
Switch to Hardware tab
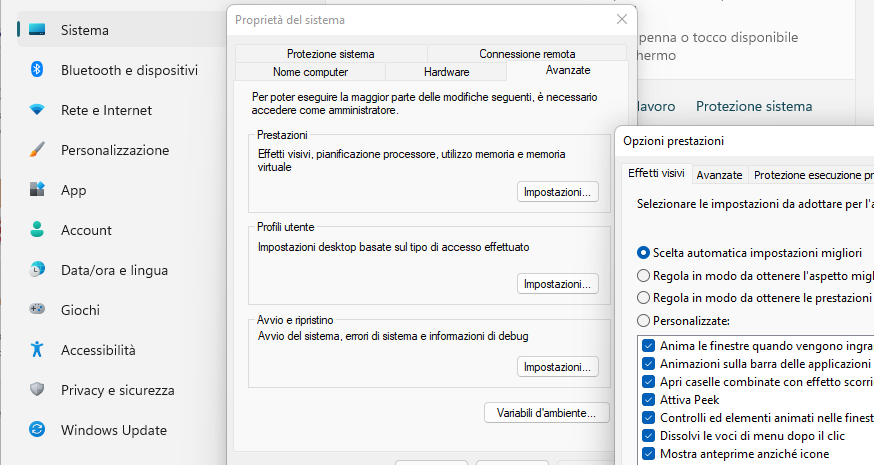(446, 72)
